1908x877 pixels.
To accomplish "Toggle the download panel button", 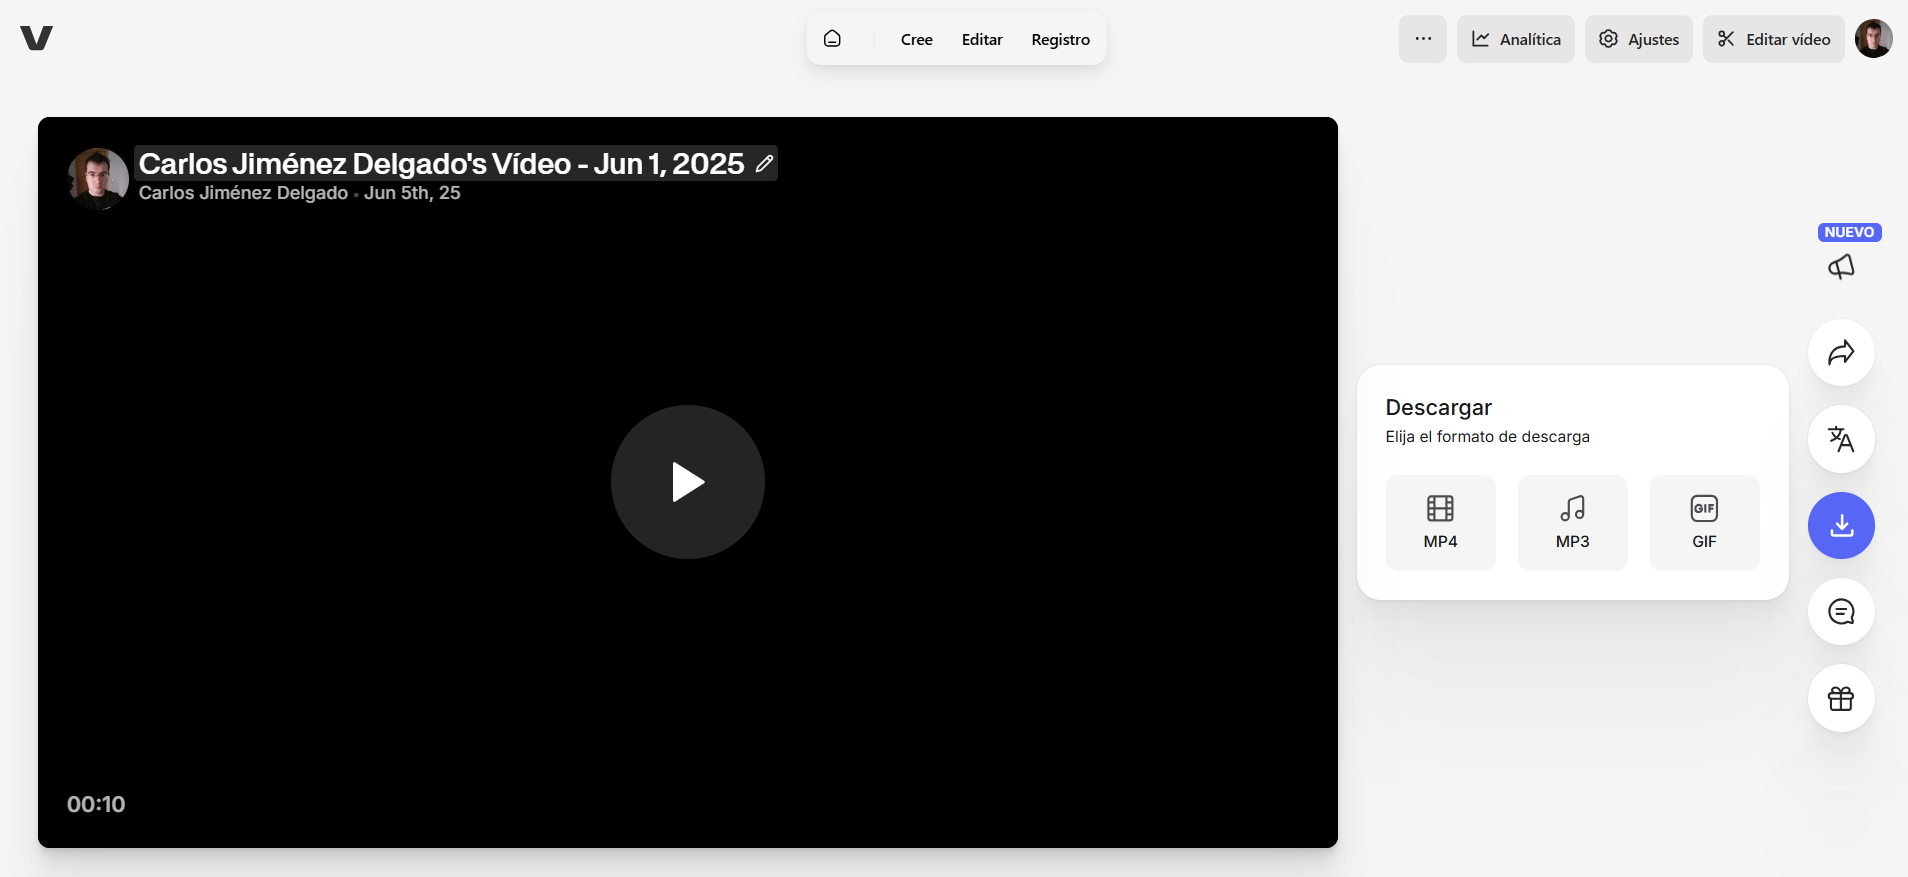I will (x=1841, y=526).
